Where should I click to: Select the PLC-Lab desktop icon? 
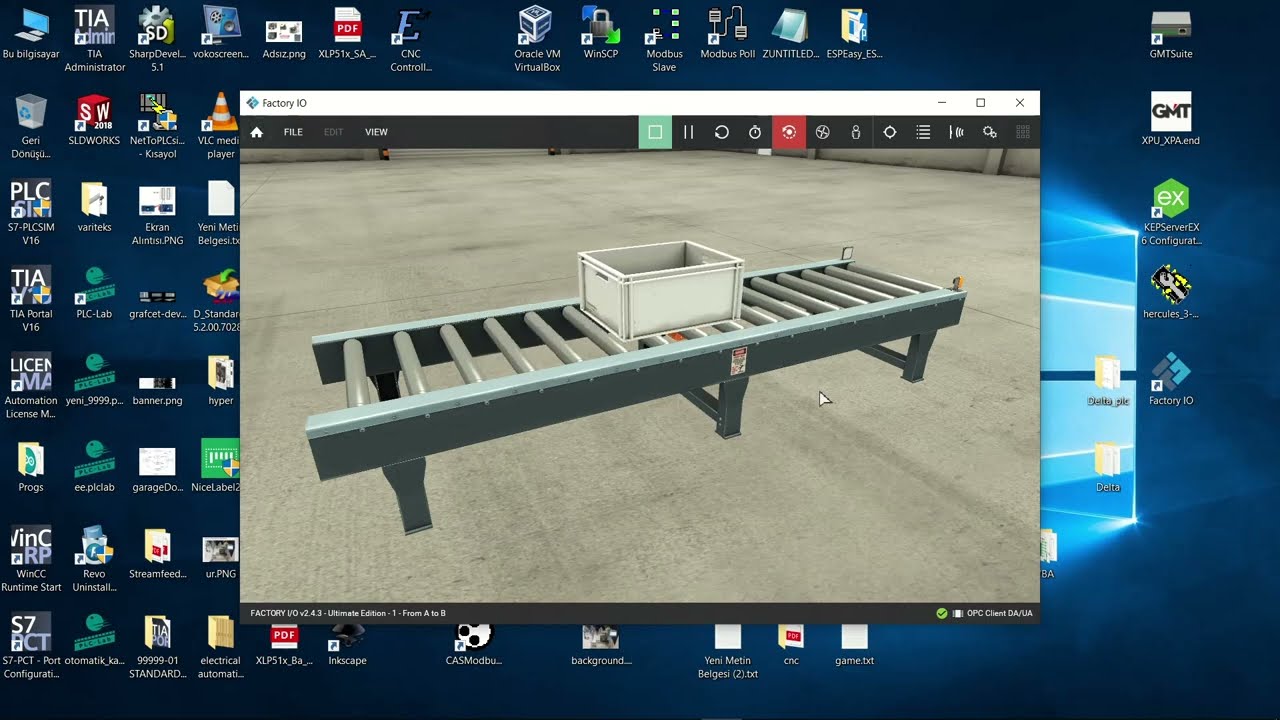[x=94, y=293]
